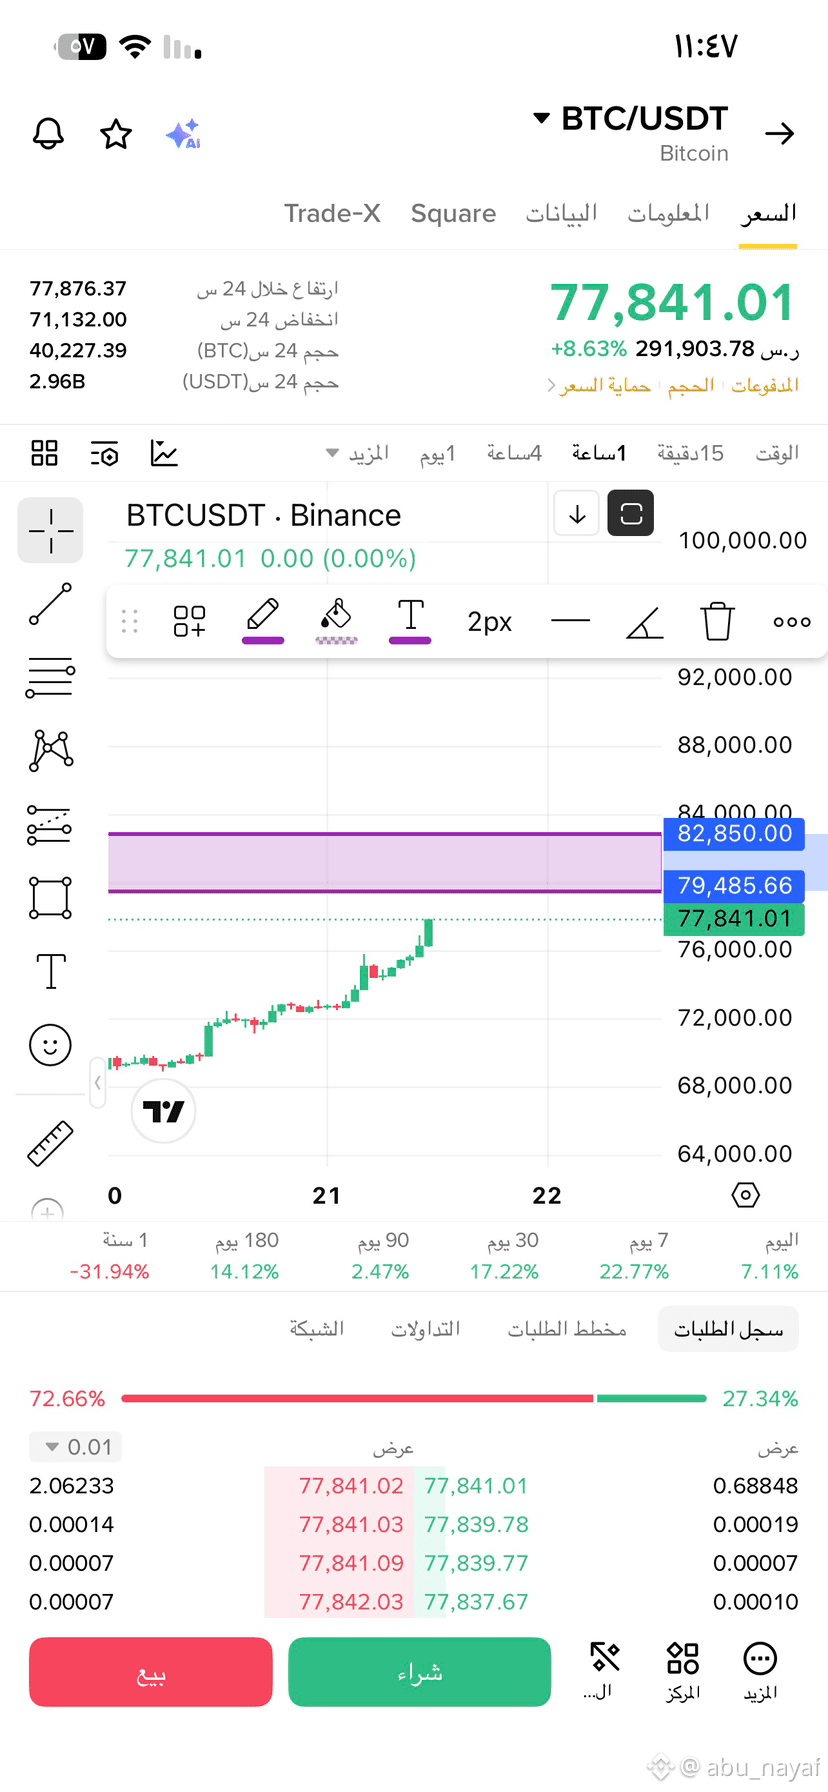The image size is (828, 1792).
Task: Select the الوقت time chart option
Action: pos(777,453)
